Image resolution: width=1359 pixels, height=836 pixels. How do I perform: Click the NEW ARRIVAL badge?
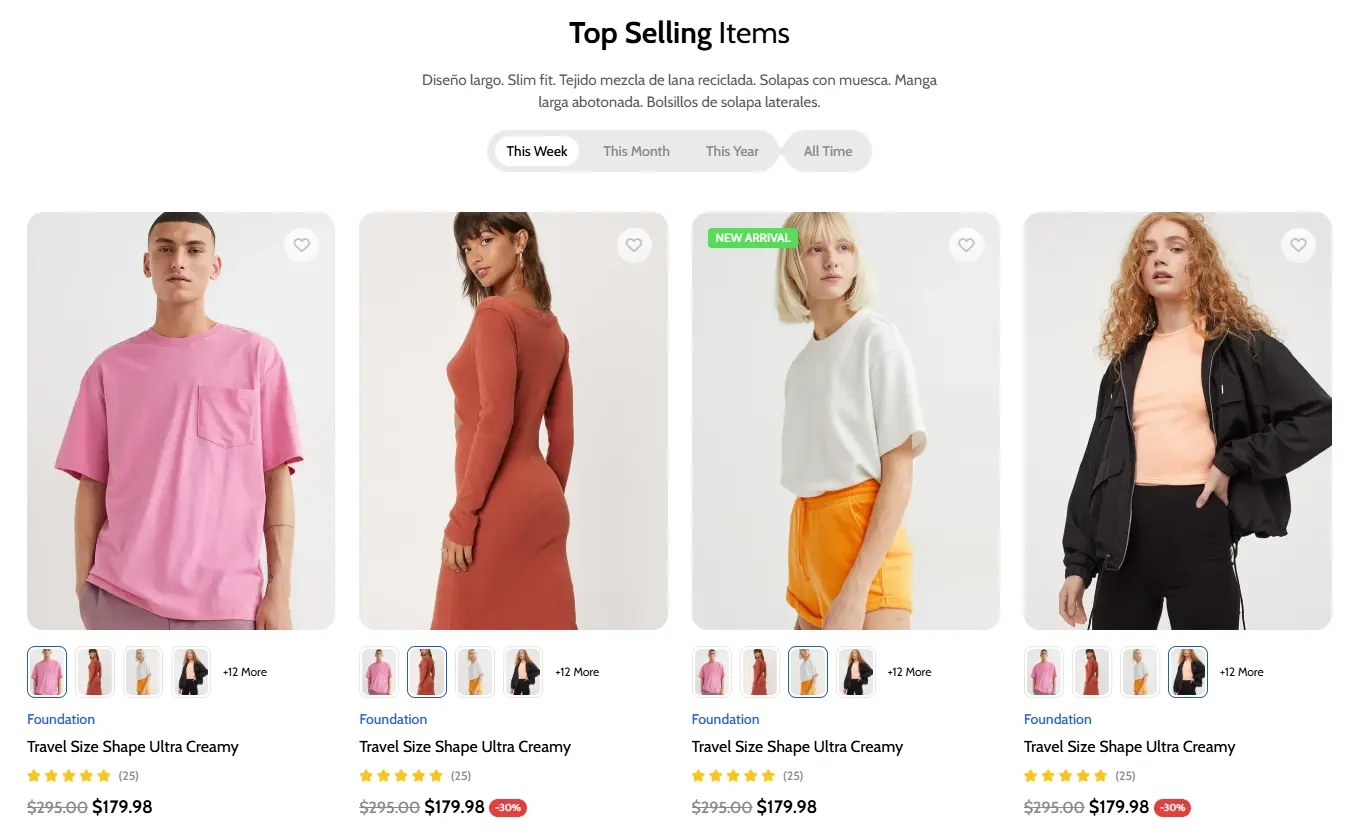753,238
